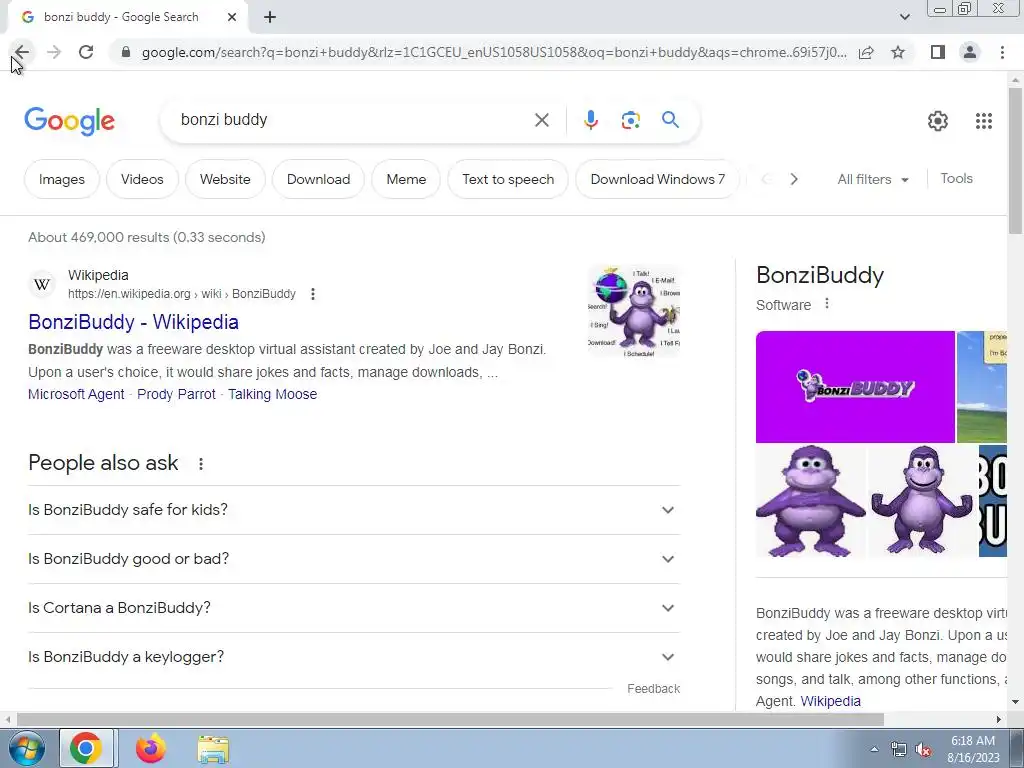Close the bonzi buddy Google Search tab

pyautogui.click(x=232, y=17)
